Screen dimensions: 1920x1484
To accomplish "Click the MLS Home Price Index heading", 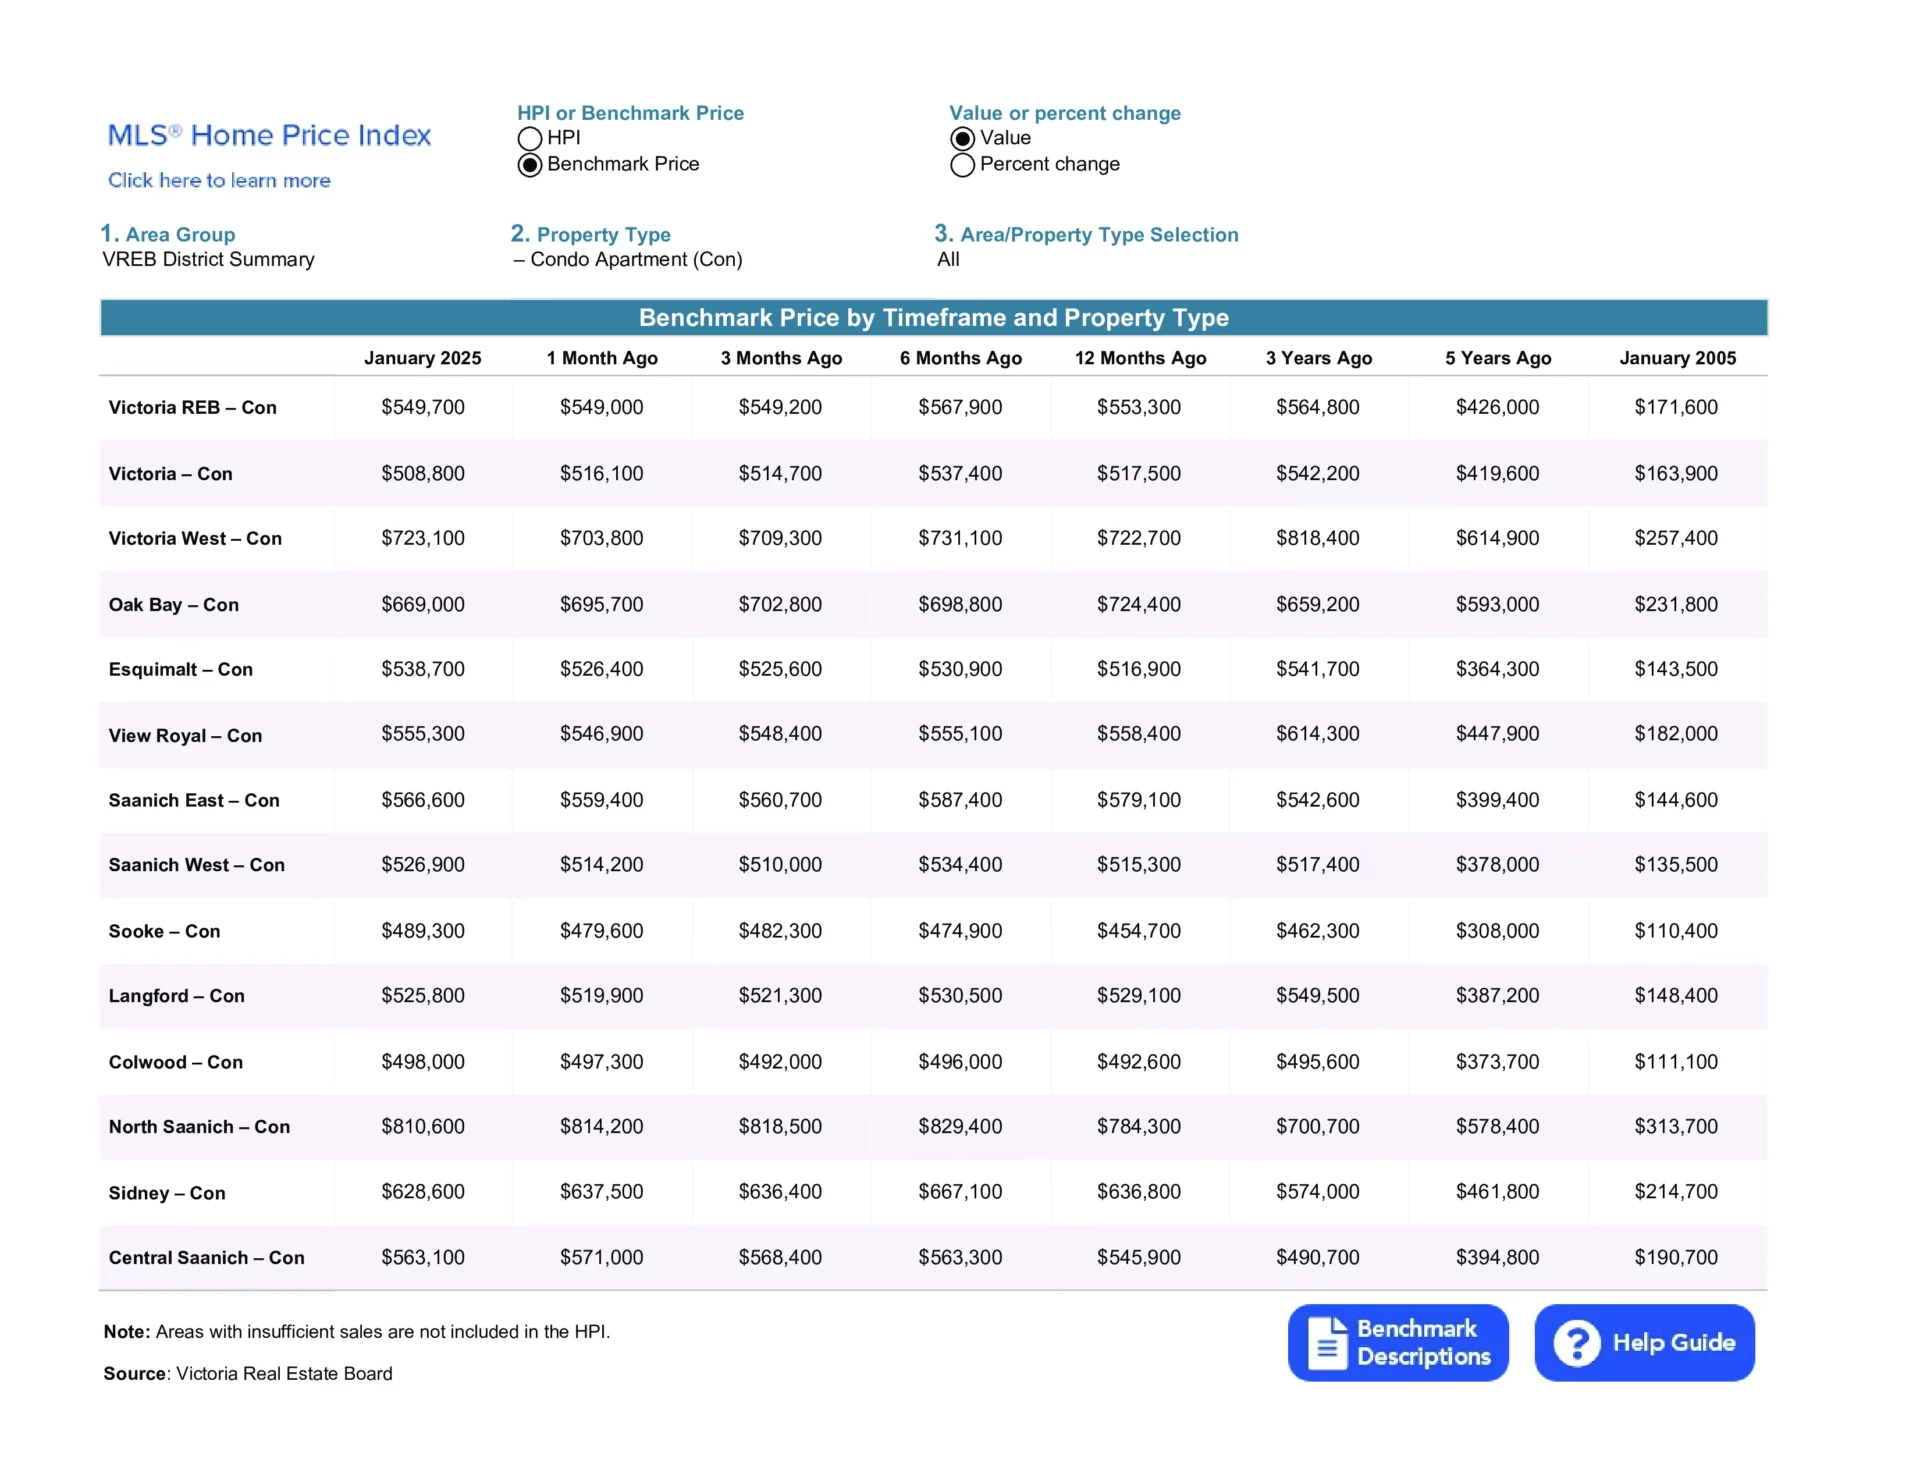I will (x=268, y=135).
